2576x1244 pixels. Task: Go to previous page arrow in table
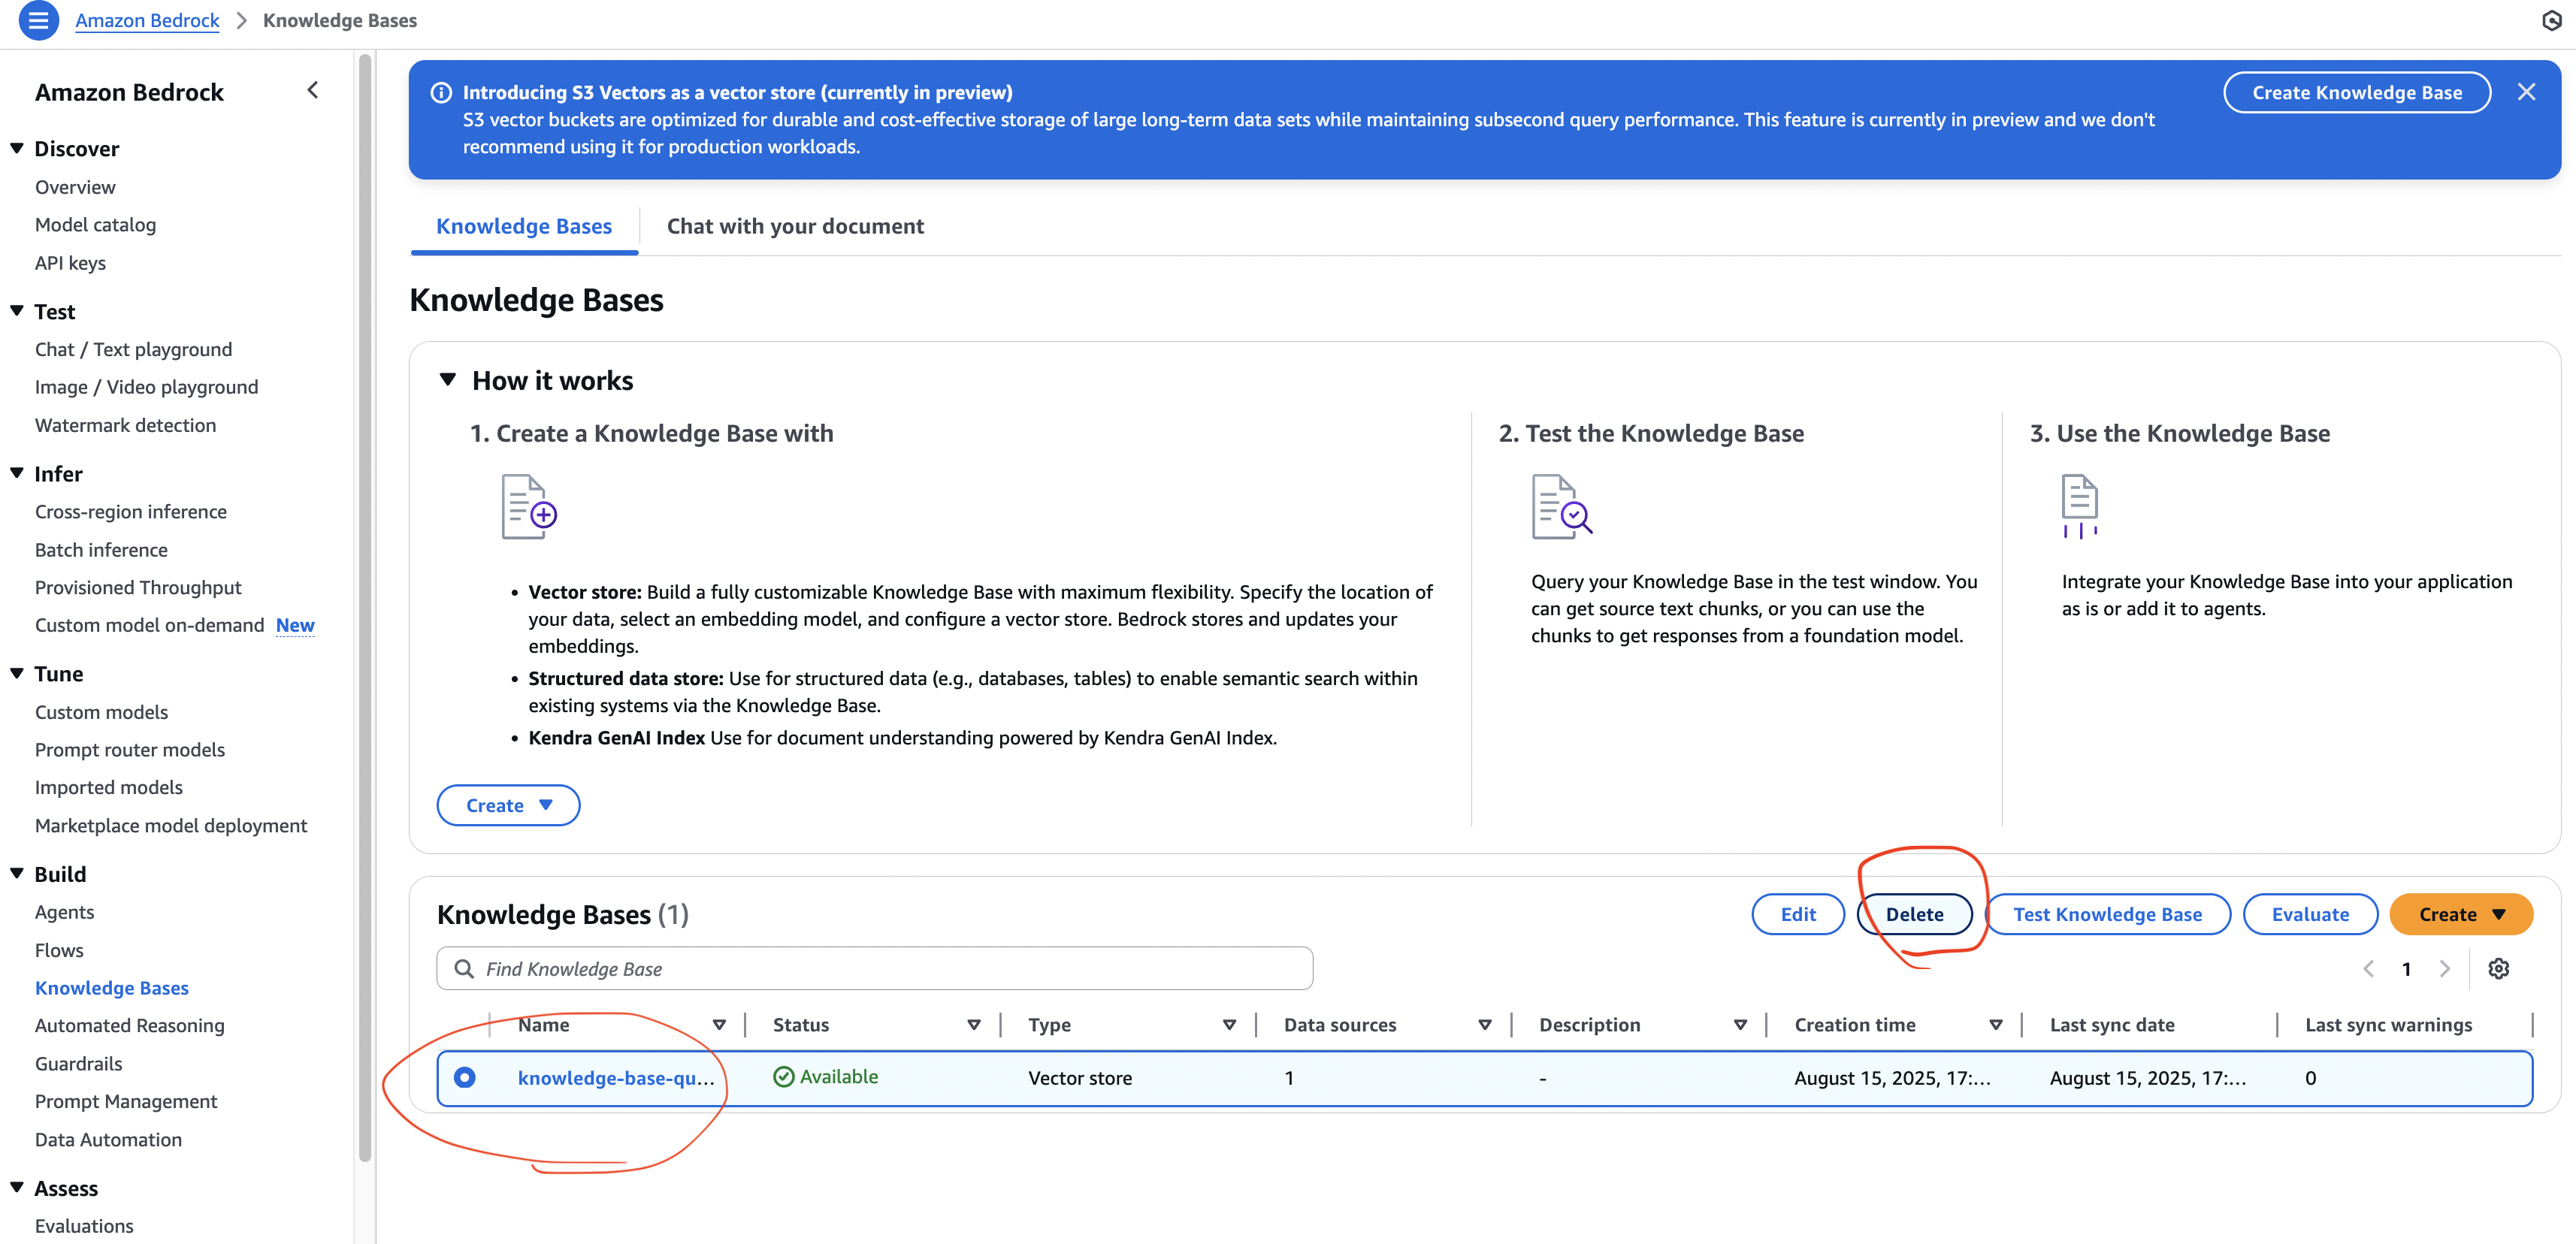tap(2368, 968)
